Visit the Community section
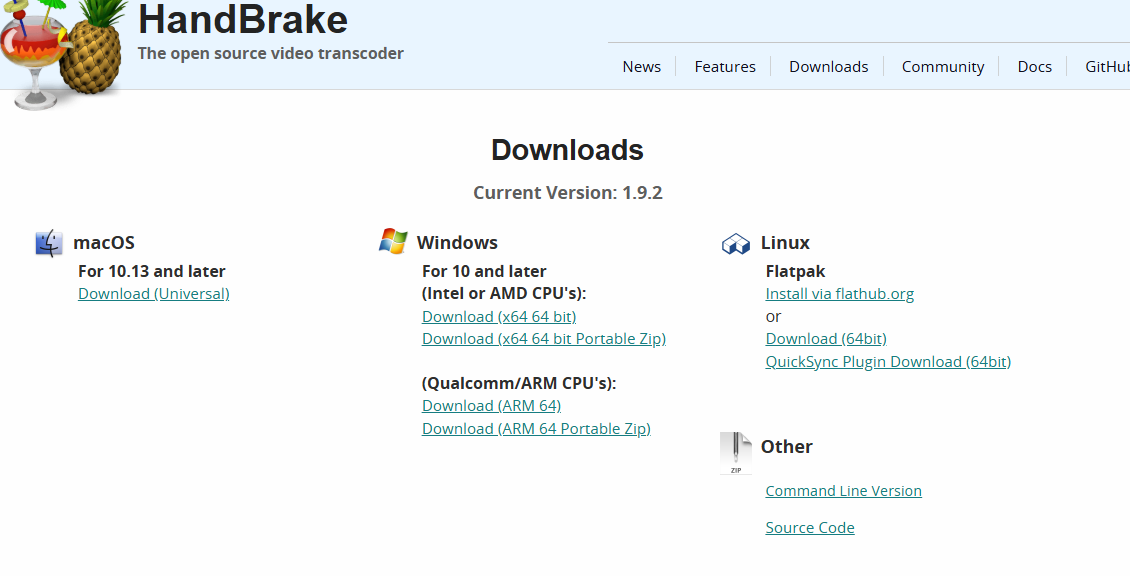Image resolution: width=1130 pixels, height=576 pixels. pyautogui.click(x=943, y=66)
